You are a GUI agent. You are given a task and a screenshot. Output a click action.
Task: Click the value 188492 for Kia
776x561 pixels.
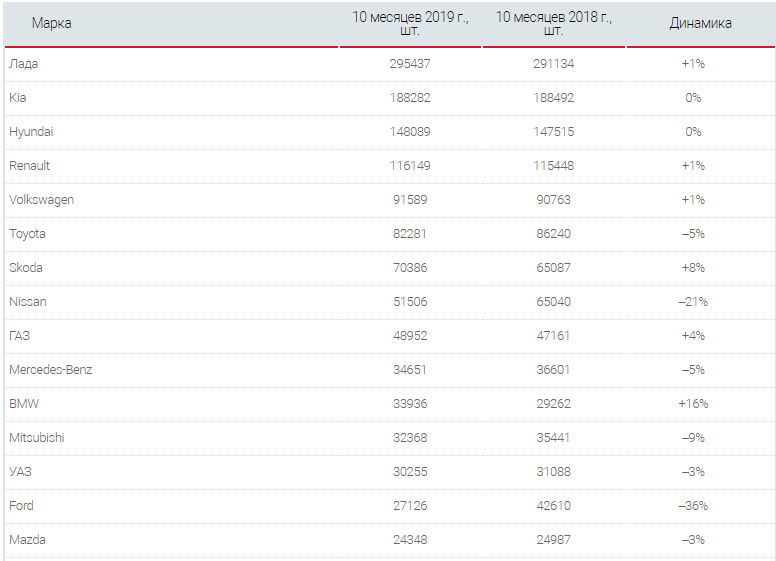pos(553,97)
